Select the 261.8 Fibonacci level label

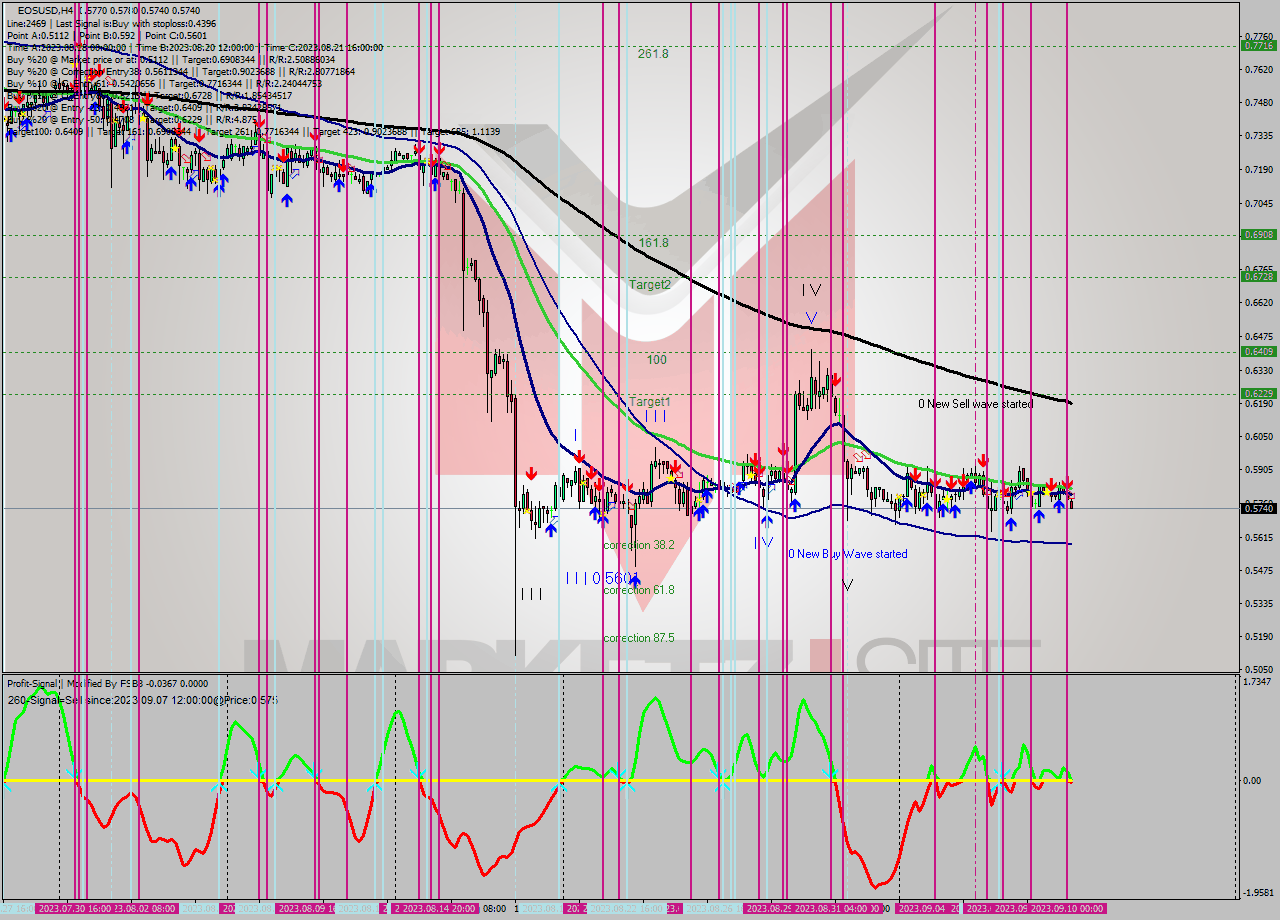tap(653, 54)
